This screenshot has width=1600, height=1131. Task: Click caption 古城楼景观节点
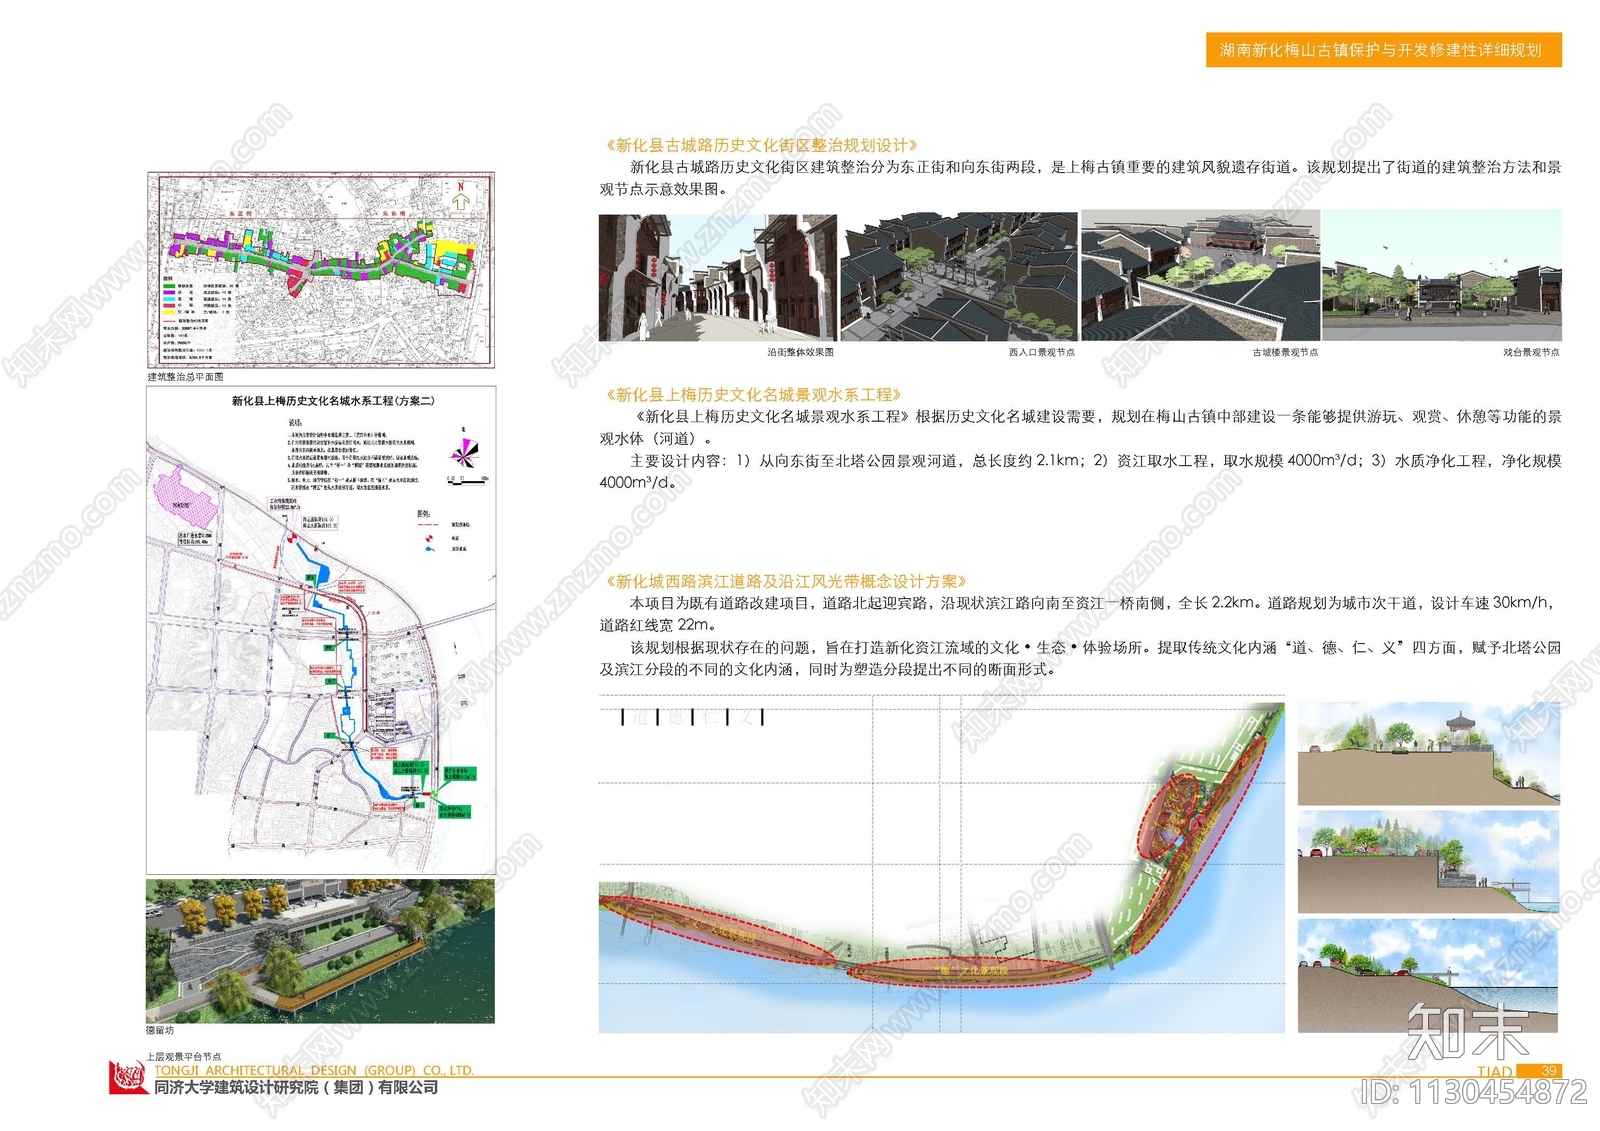(1285, 352)
